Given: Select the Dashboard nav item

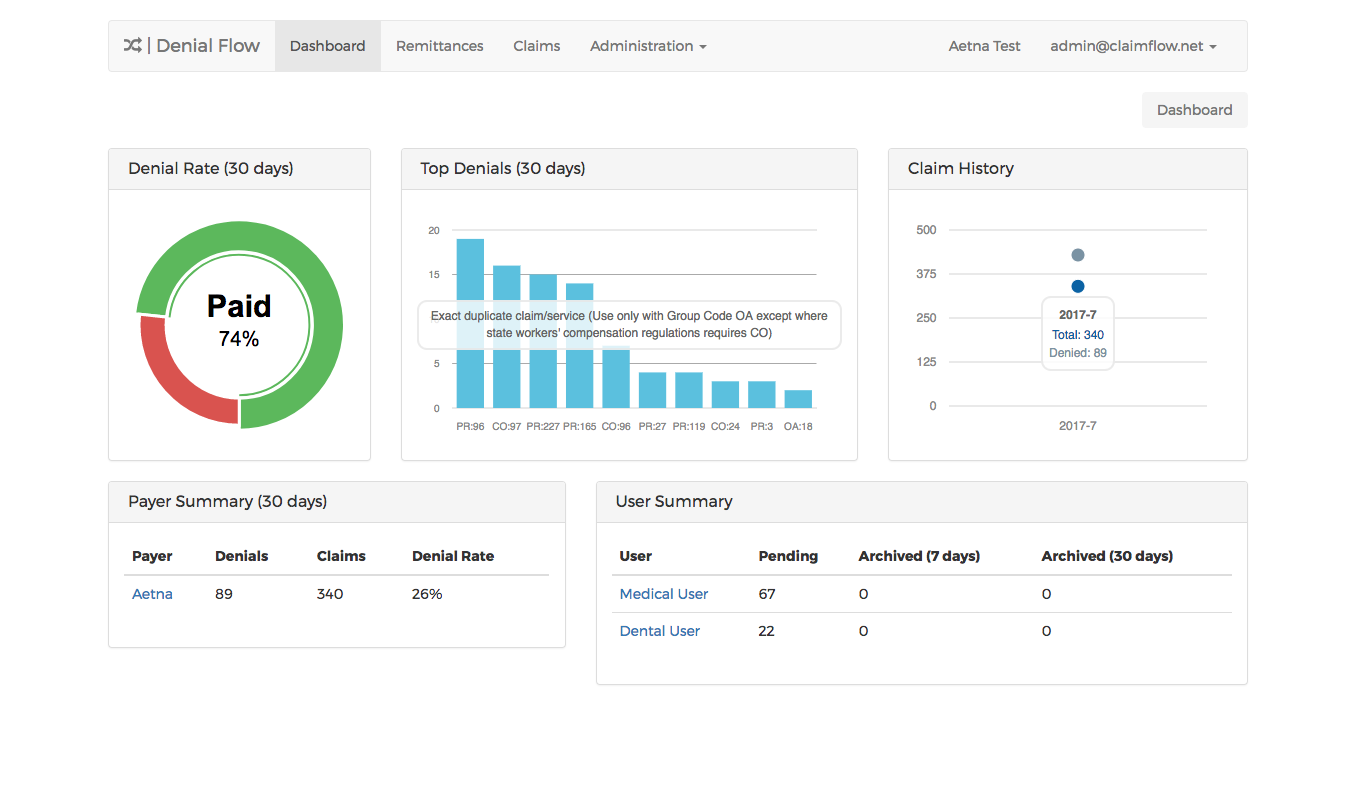Looking at the screenshot, I should coord(327,46).
